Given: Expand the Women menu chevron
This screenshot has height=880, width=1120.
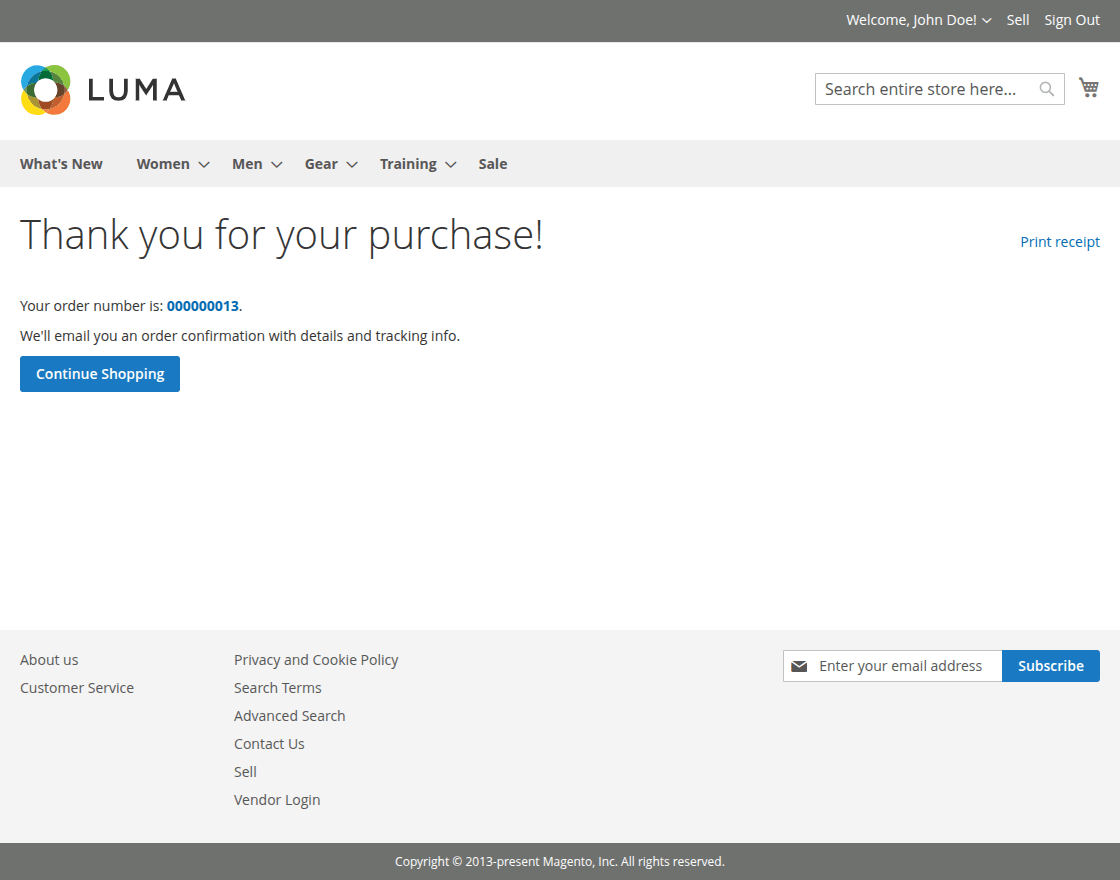Looking at the screenshot, I should [x=203, y=164].
